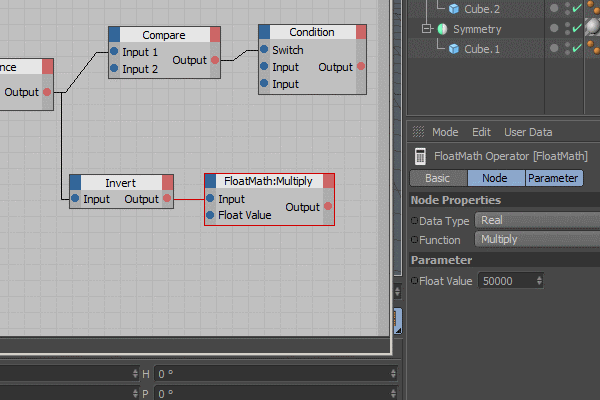Image resolution: width=600 pixels, height=400 pixels.
Task: Click the partial node's Output port
Action: point(47,92)
